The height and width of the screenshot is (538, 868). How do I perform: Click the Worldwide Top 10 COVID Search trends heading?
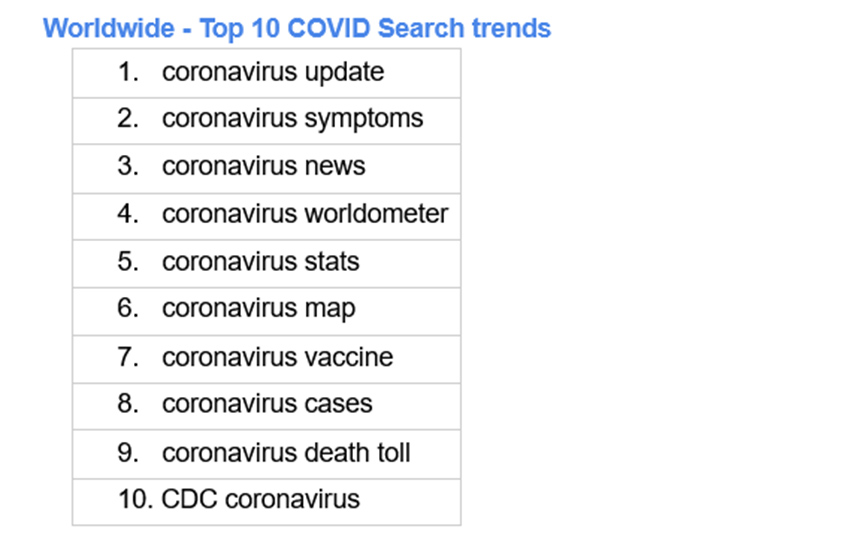pyautogui.click(x=296, y=27)
